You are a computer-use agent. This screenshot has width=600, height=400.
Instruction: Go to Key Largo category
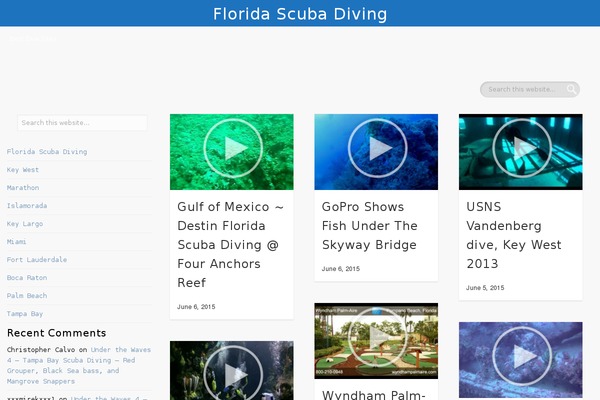click(25, 224)
